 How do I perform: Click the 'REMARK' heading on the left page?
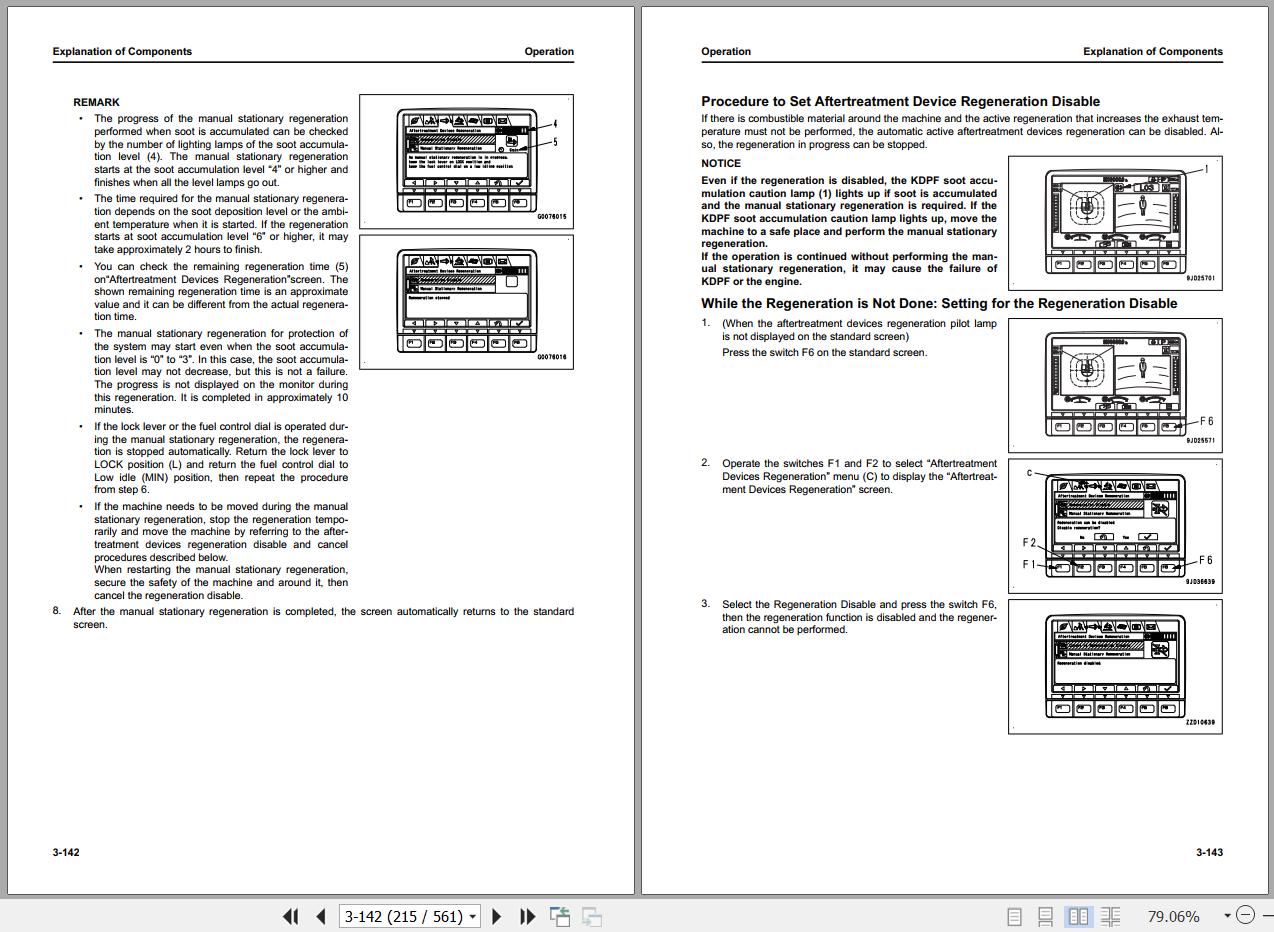(96, 102)
